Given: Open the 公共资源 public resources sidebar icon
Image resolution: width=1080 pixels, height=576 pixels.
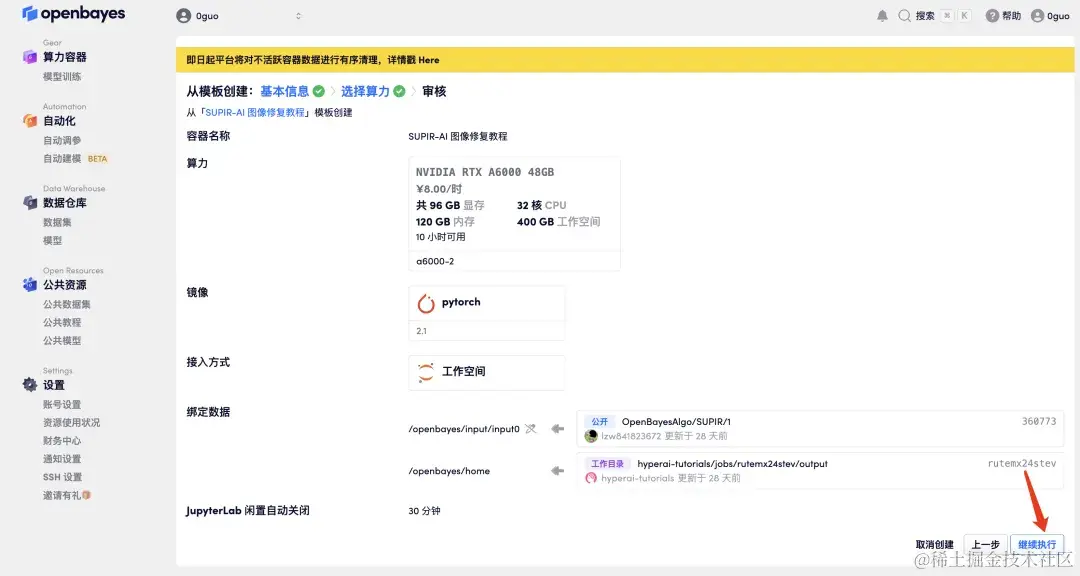Looking at the screenshot, I should tap(27, 286).
